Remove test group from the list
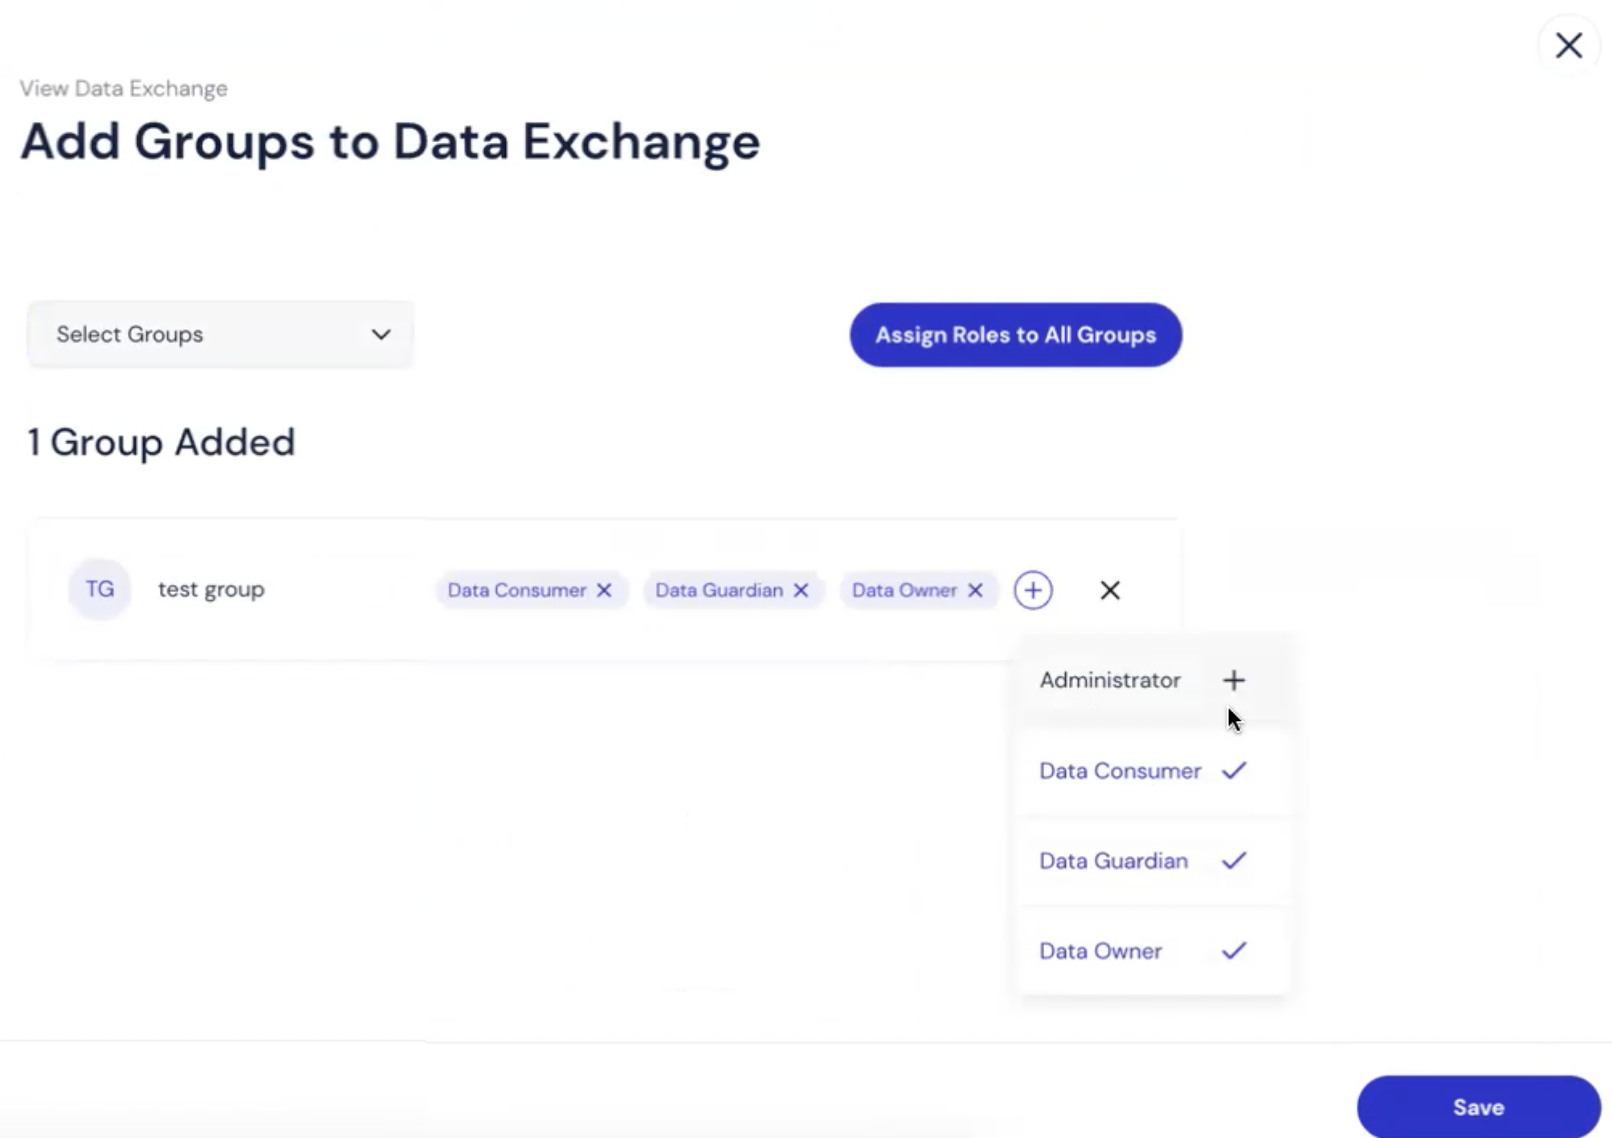 tap(1110, 590)
